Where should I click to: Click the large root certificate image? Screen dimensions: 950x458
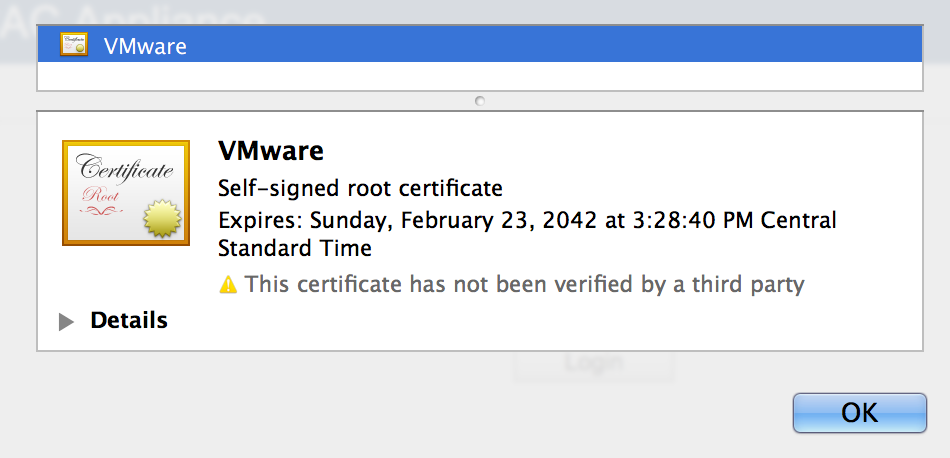pos(125,192)
